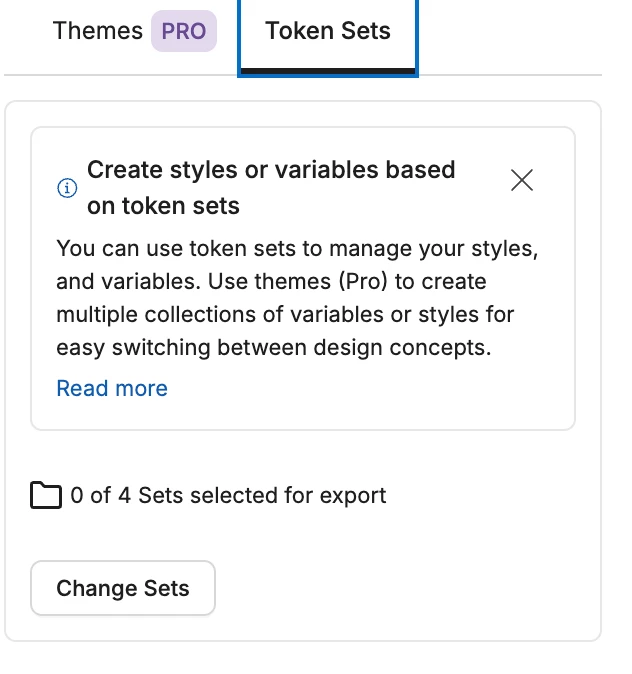Click the purple PRO badge
The height and width of the screenshot is (674, 632).
coord(184,31)
